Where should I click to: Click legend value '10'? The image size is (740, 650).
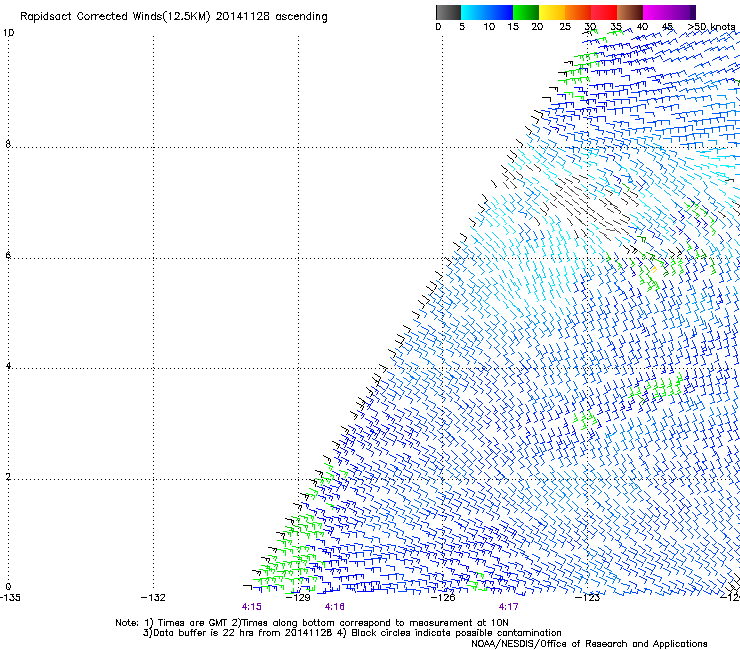[x=489, y=27]
